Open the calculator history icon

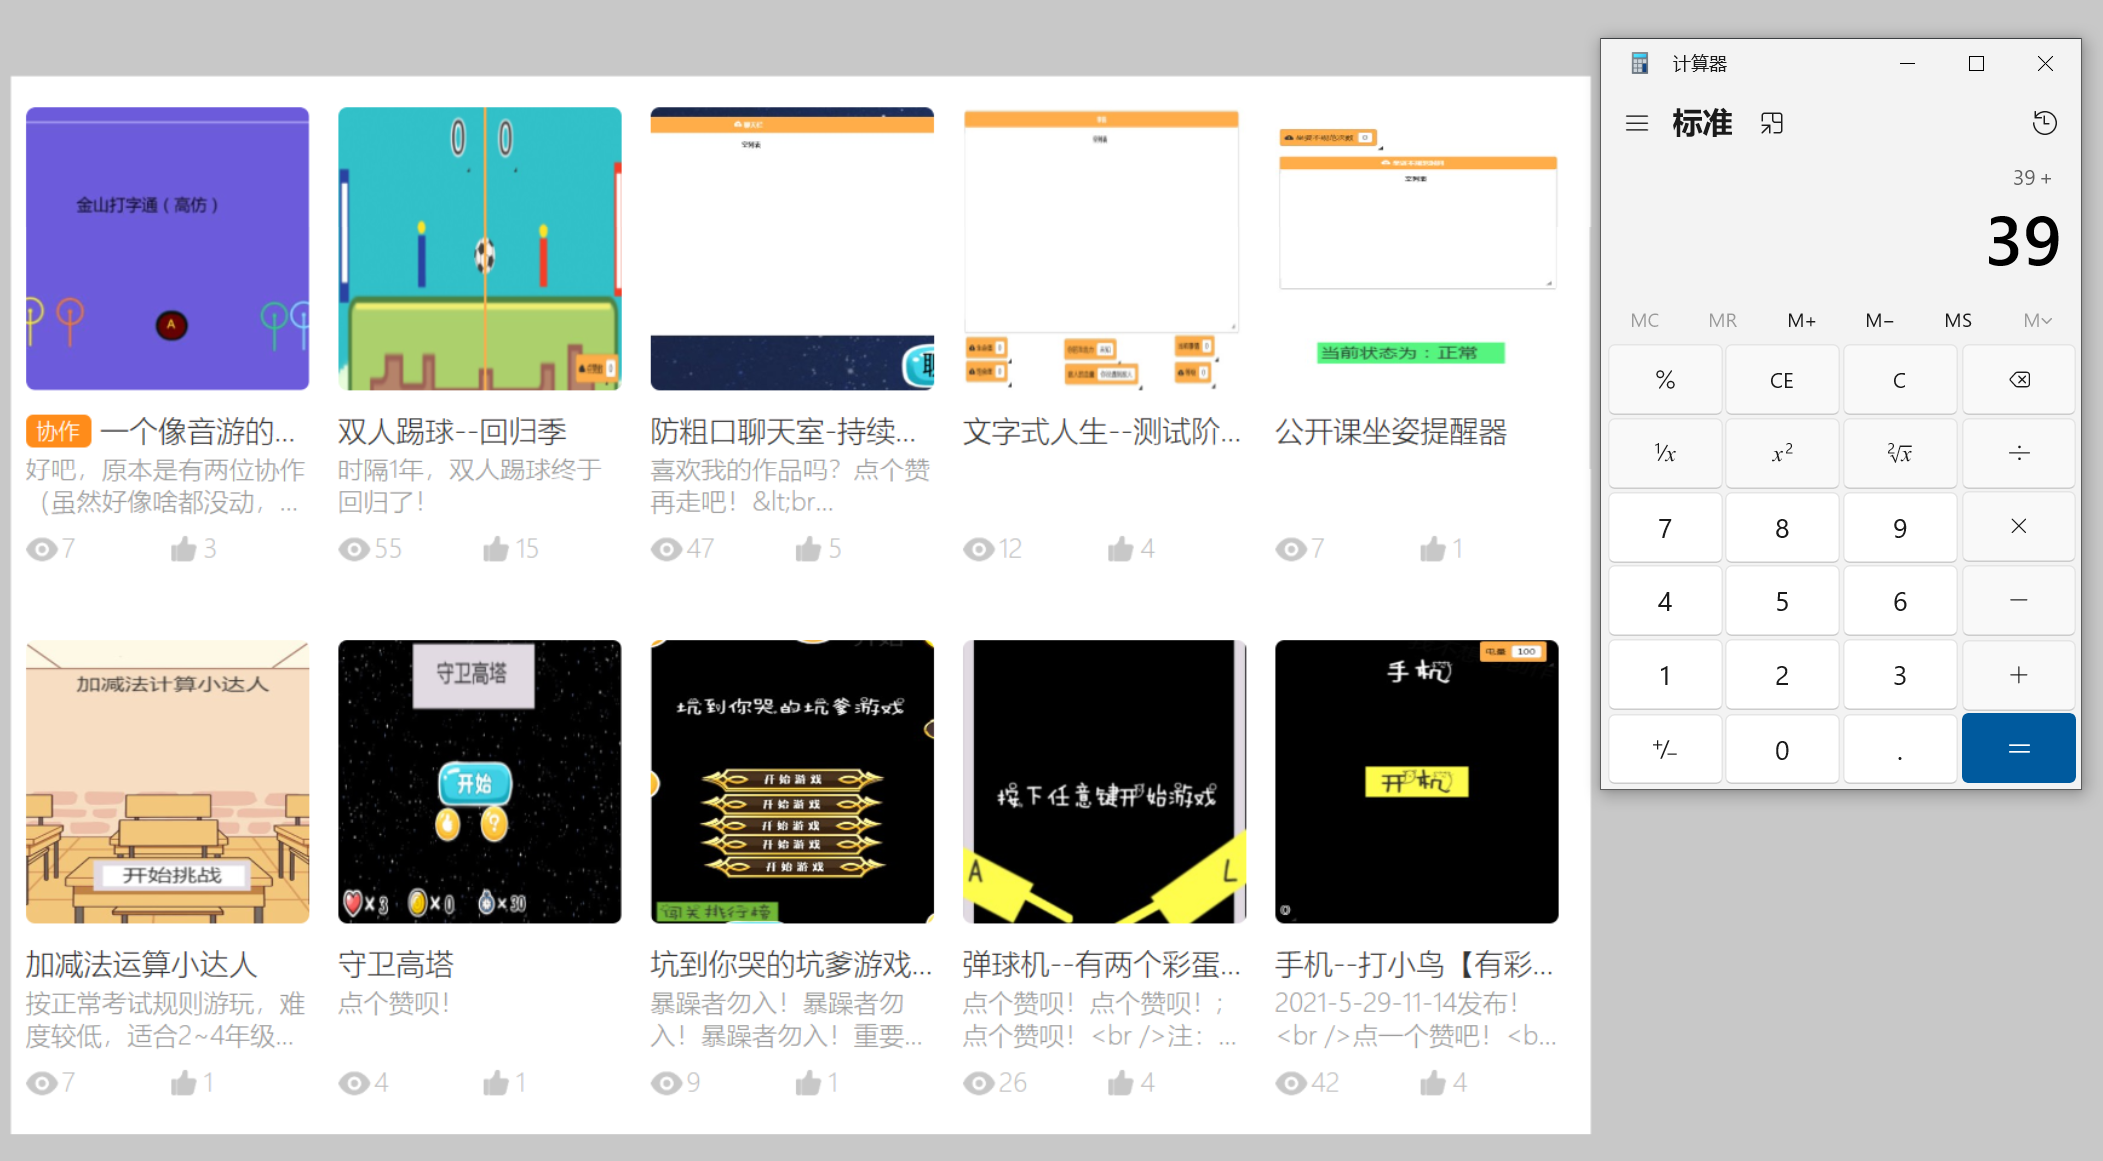(2044, 123)
